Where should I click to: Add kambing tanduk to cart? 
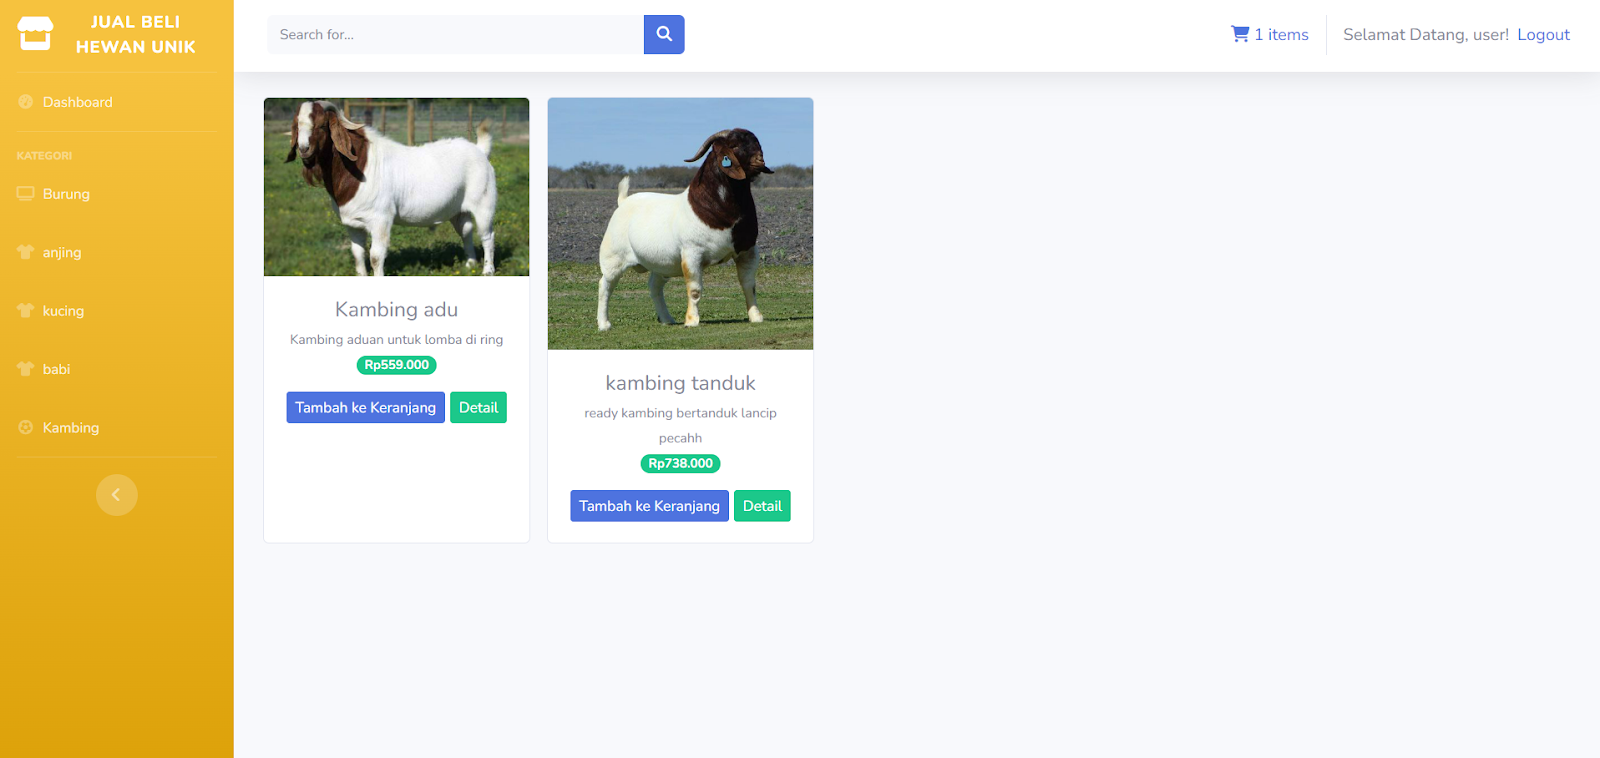649,506
